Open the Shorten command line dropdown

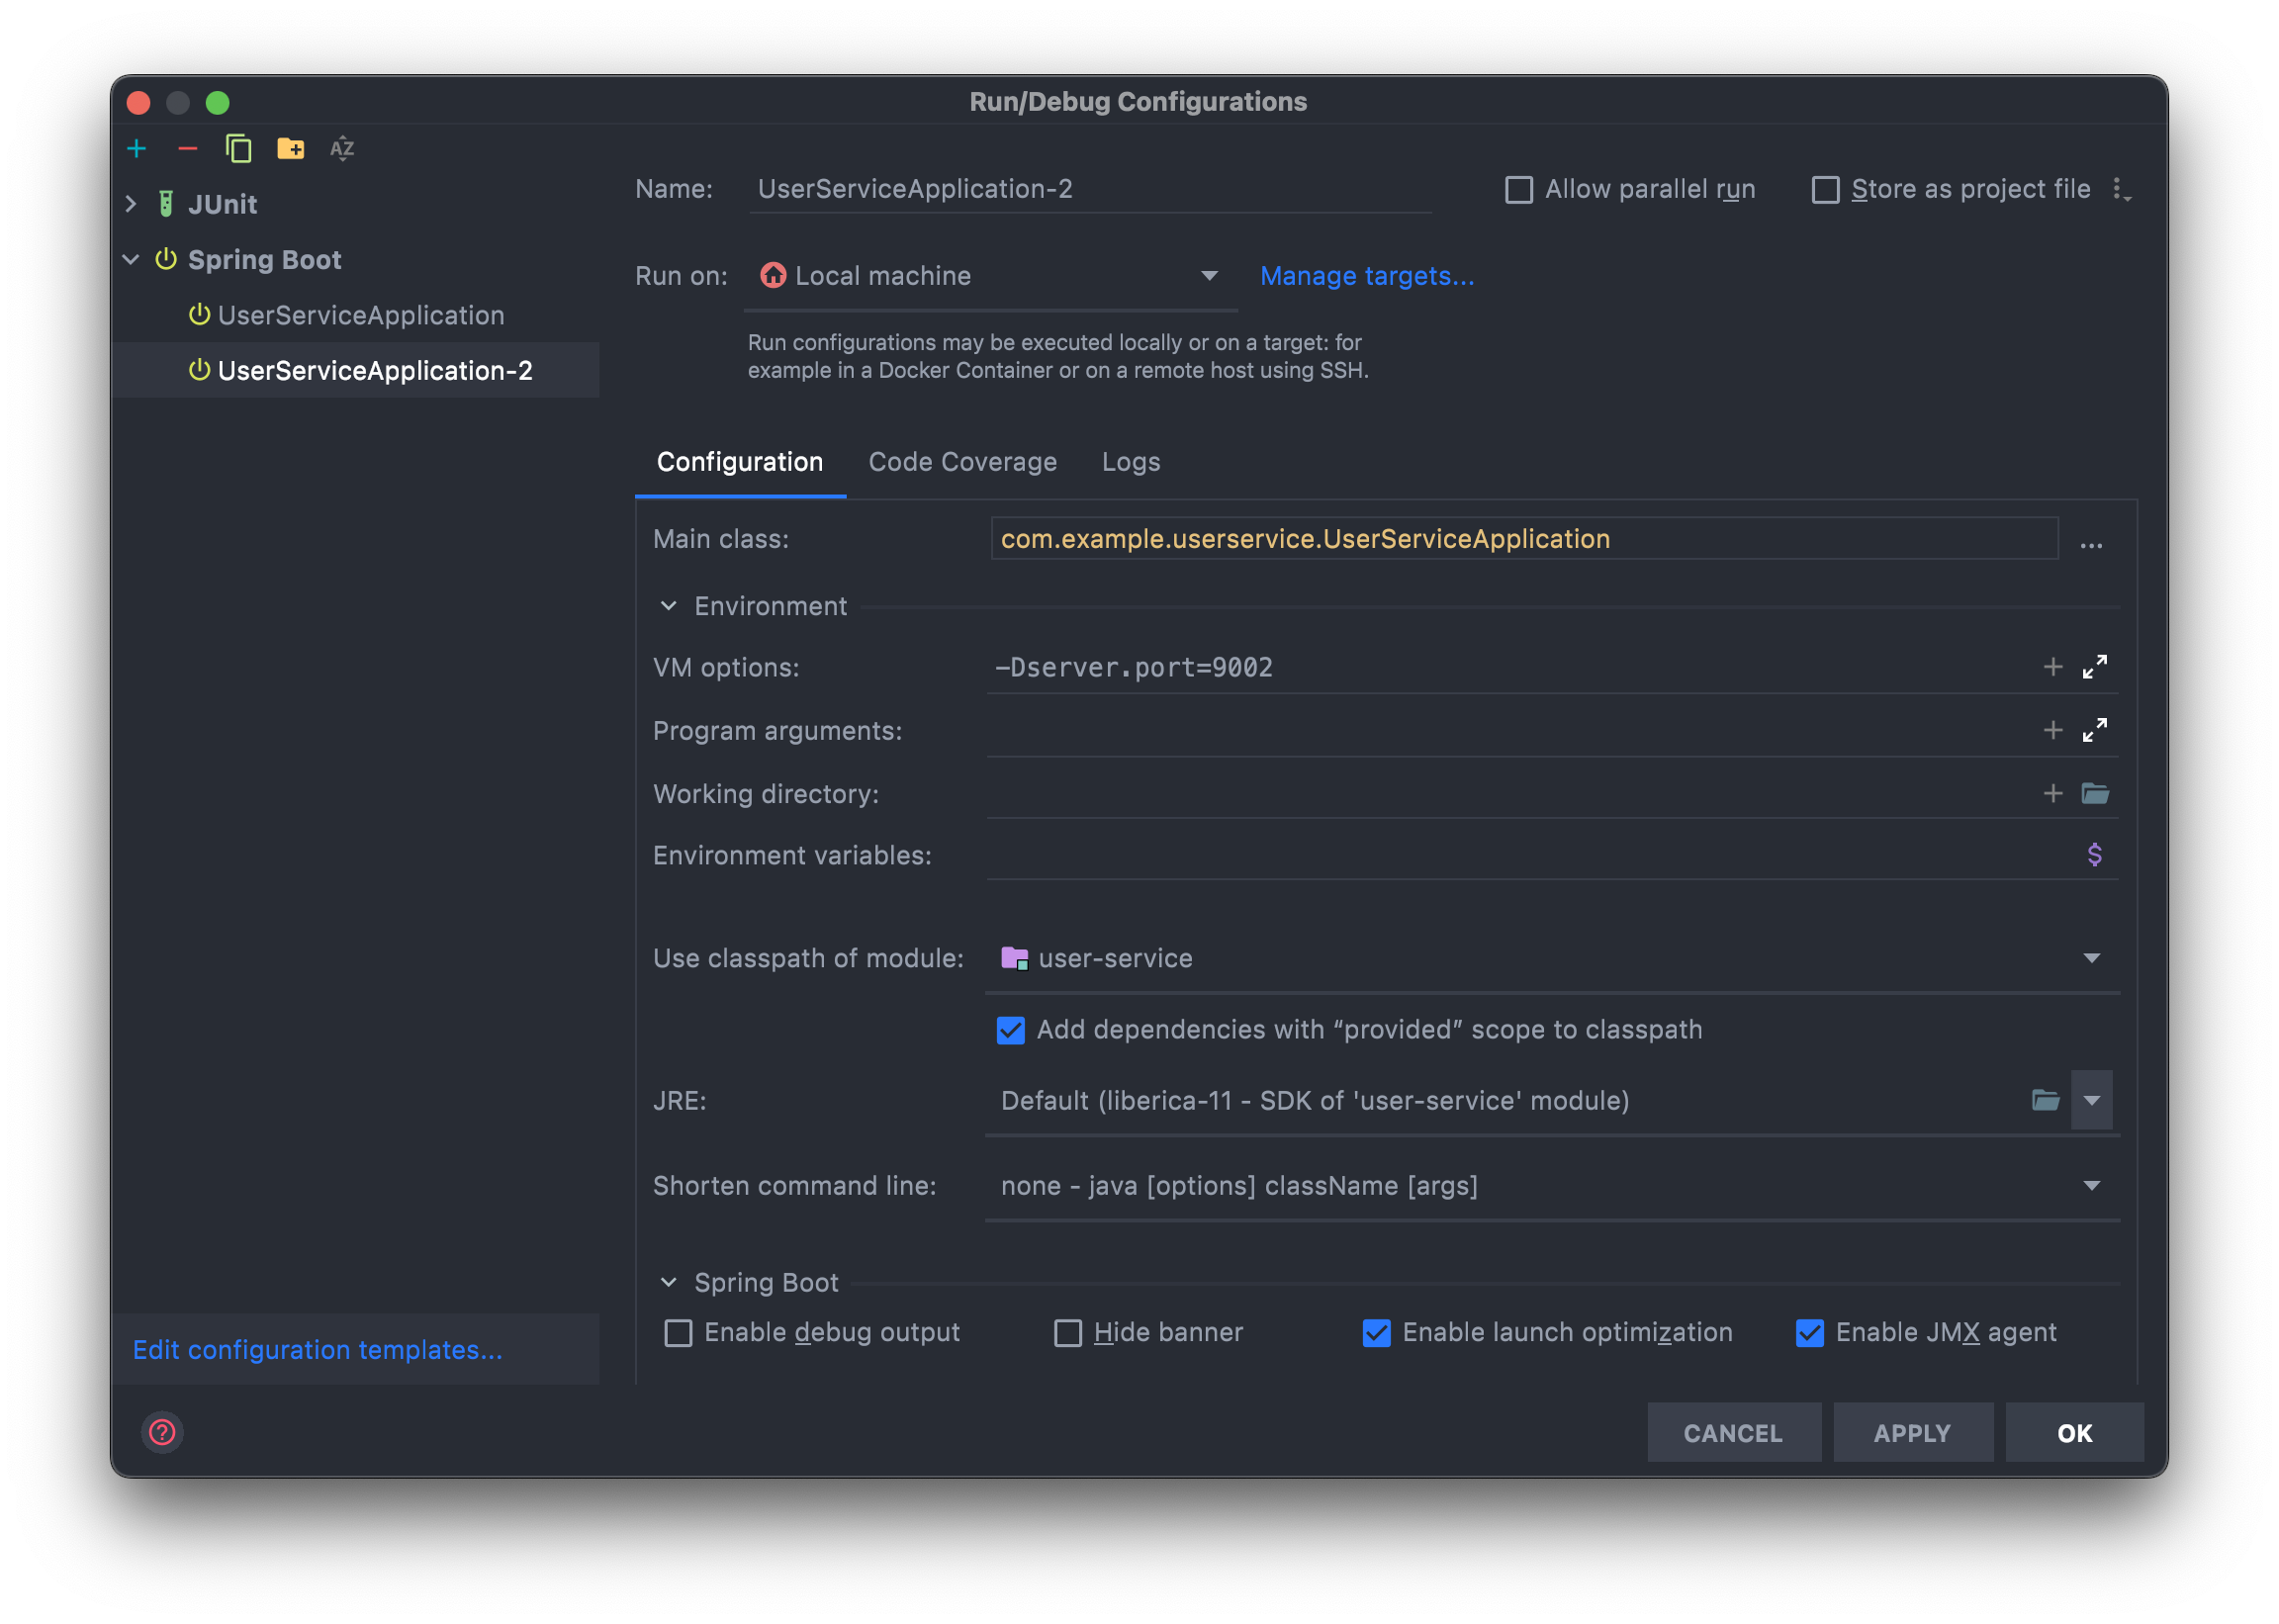2092,1186
